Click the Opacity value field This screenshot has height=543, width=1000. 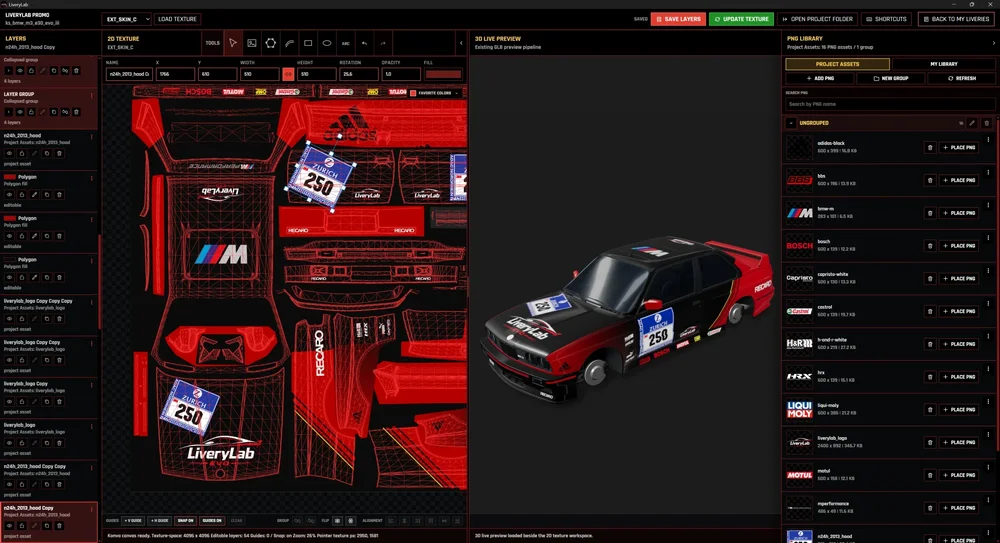401,74
